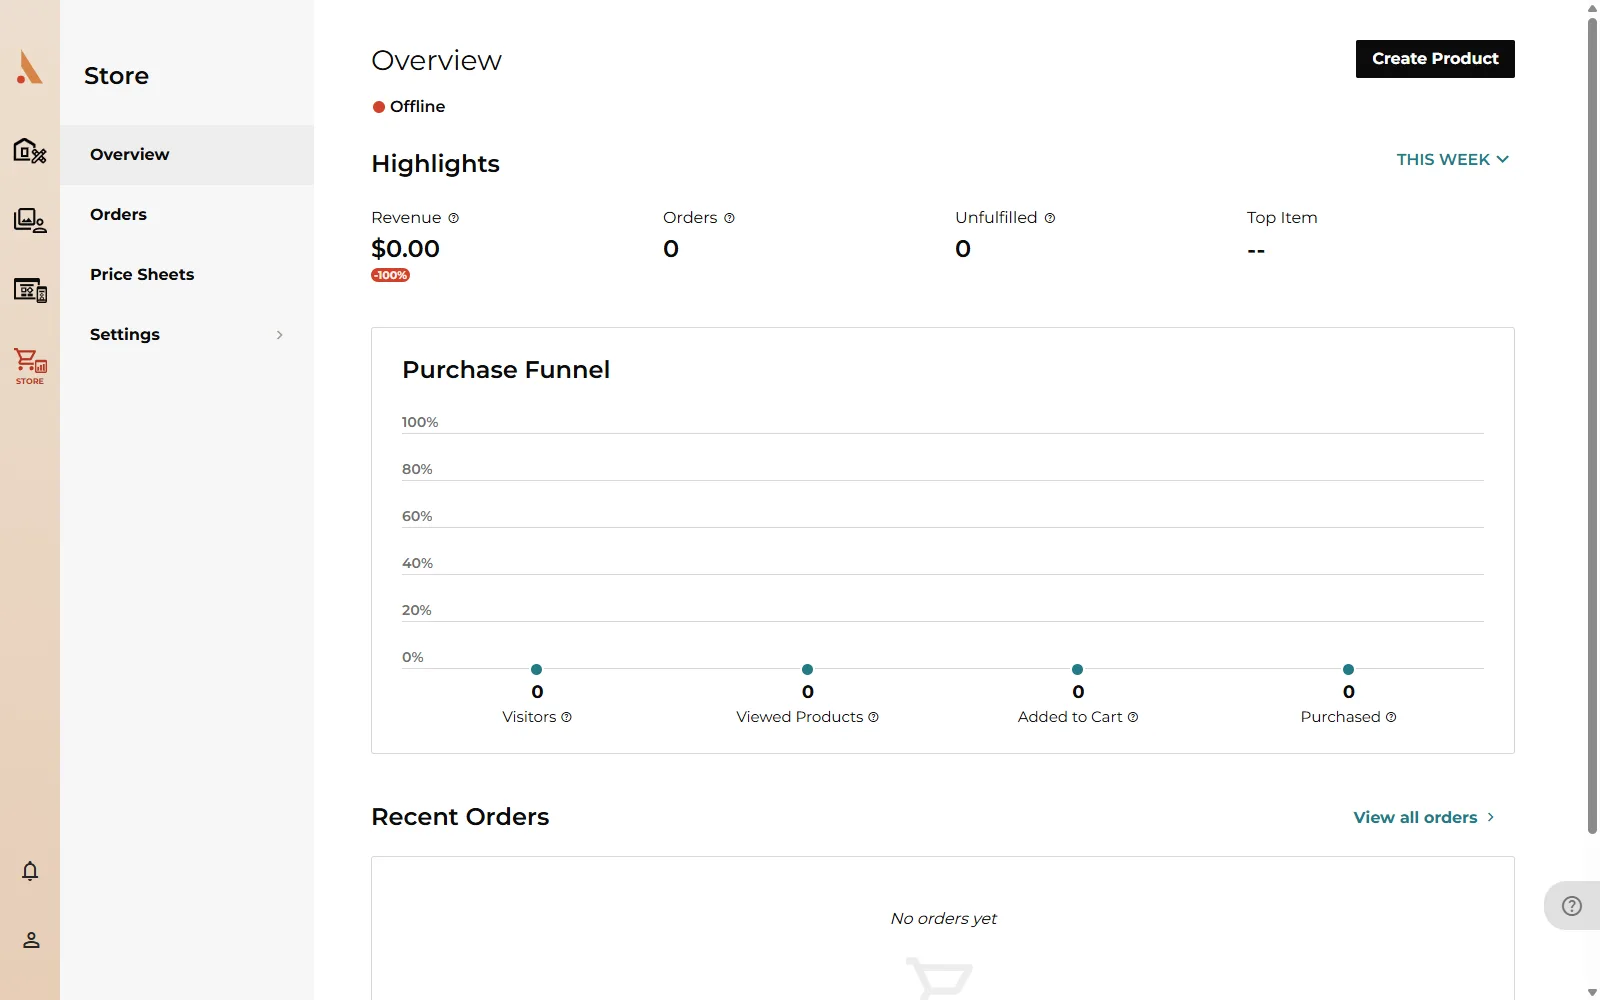Open the account profile icon
The height and width of the screenshot is (1000, 1600).
tap(31, 940)
